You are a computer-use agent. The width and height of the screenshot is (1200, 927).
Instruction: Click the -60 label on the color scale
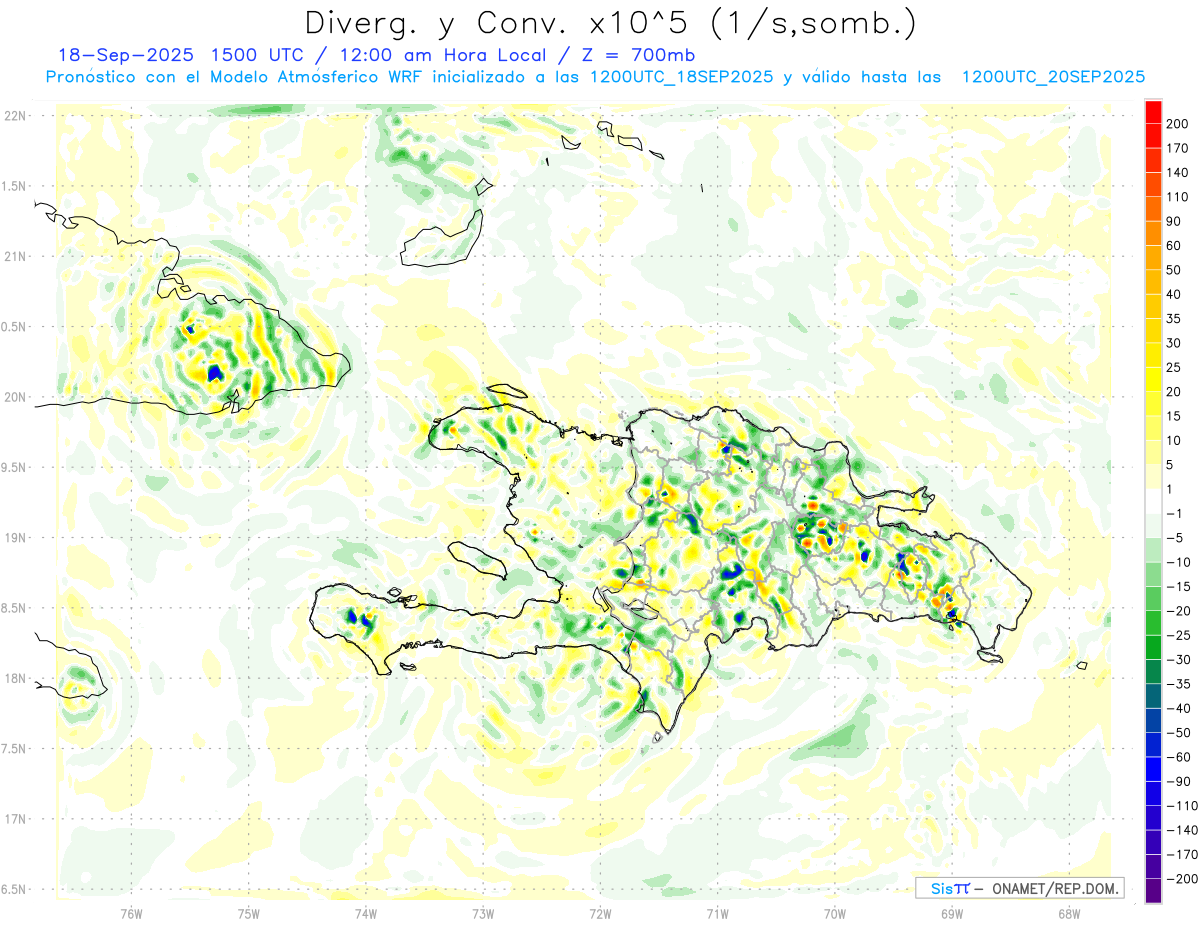(x=1176, y=757)
